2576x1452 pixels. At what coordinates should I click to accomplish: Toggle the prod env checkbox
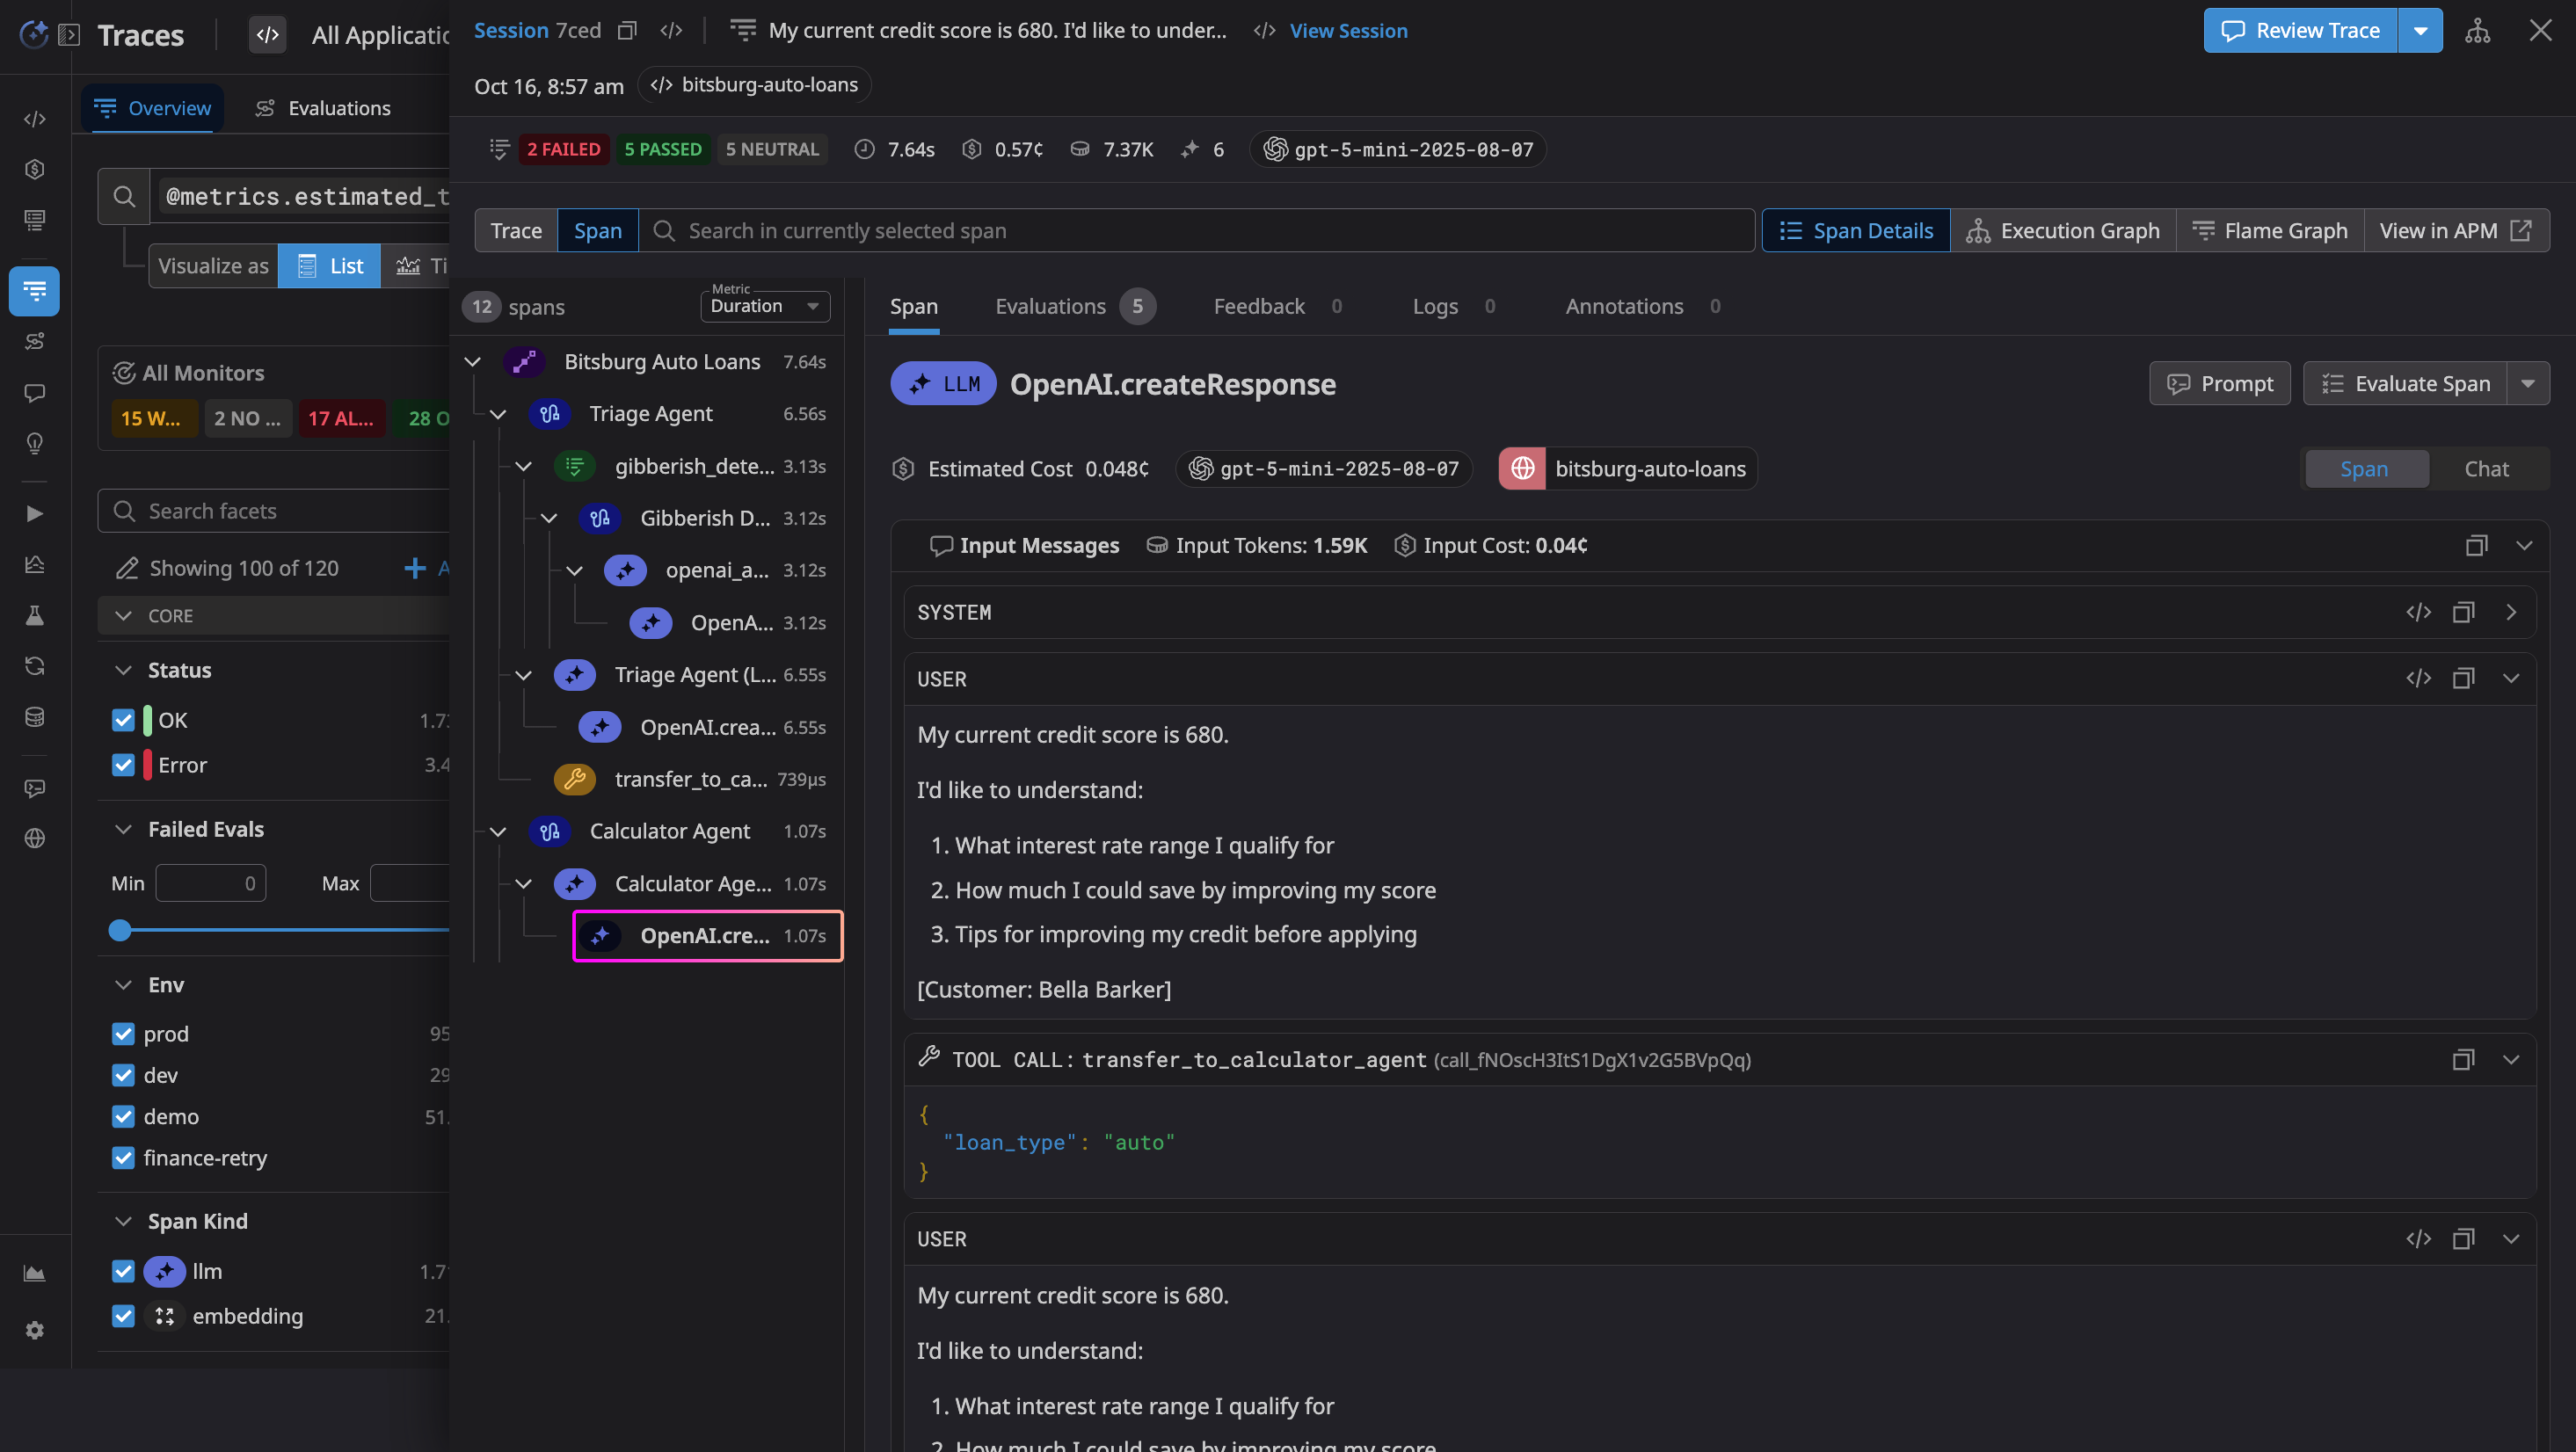coord(123,1034)
